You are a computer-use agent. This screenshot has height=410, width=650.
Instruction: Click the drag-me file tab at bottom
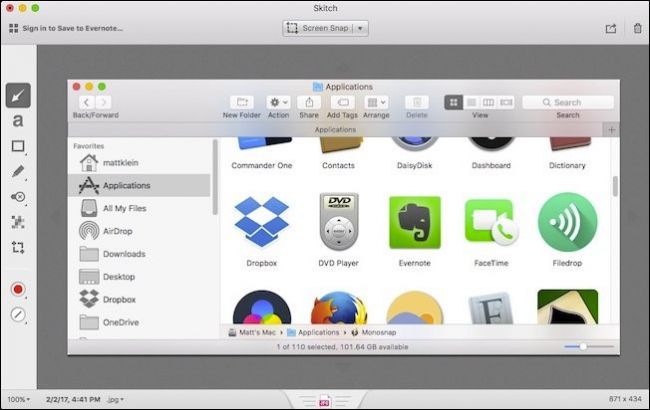[x=324, y=402]
